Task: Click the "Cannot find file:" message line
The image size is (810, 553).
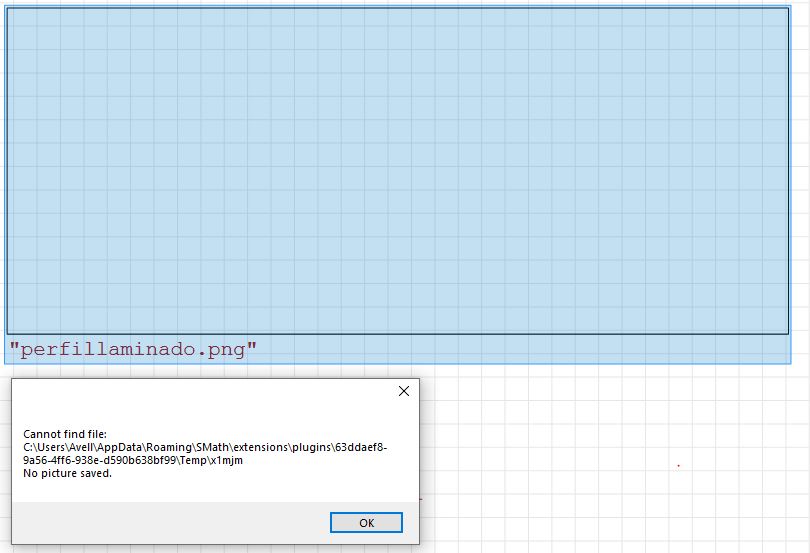Action: coord(65,434)
